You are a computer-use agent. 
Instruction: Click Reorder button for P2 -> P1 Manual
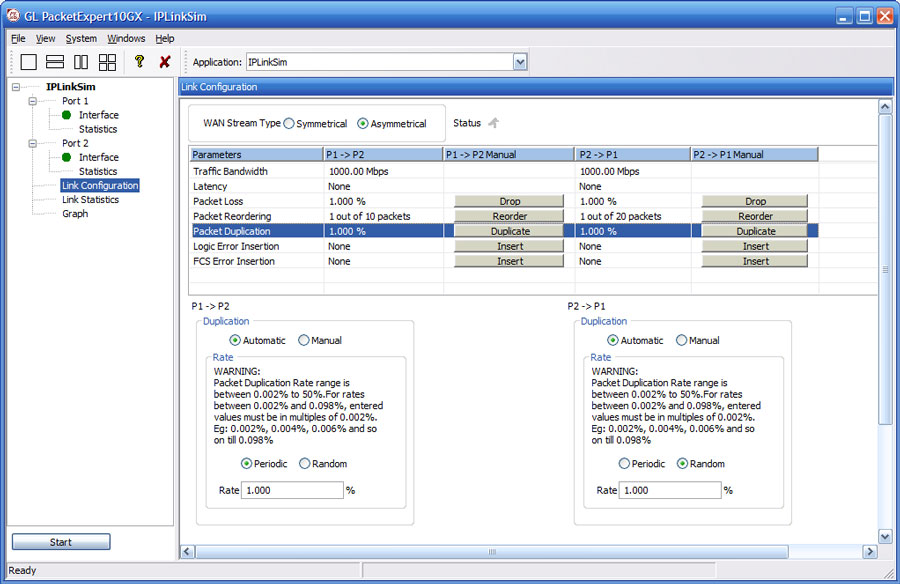[x=755, y=216]
